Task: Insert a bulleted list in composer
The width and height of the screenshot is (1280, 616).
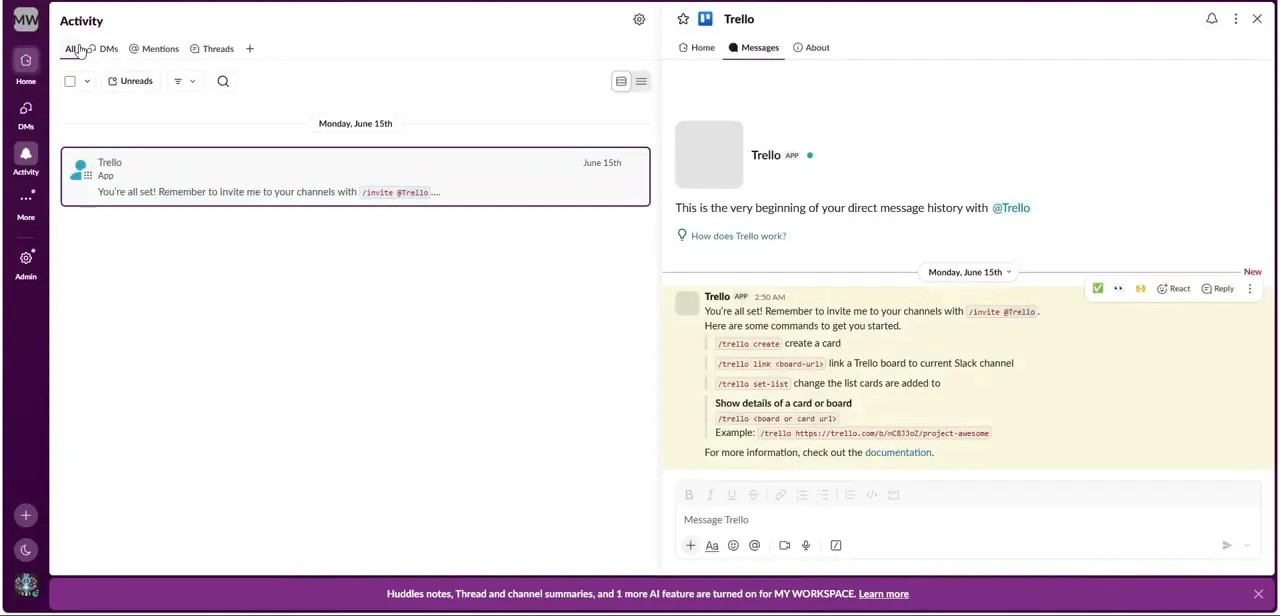Action: (824, 495)
